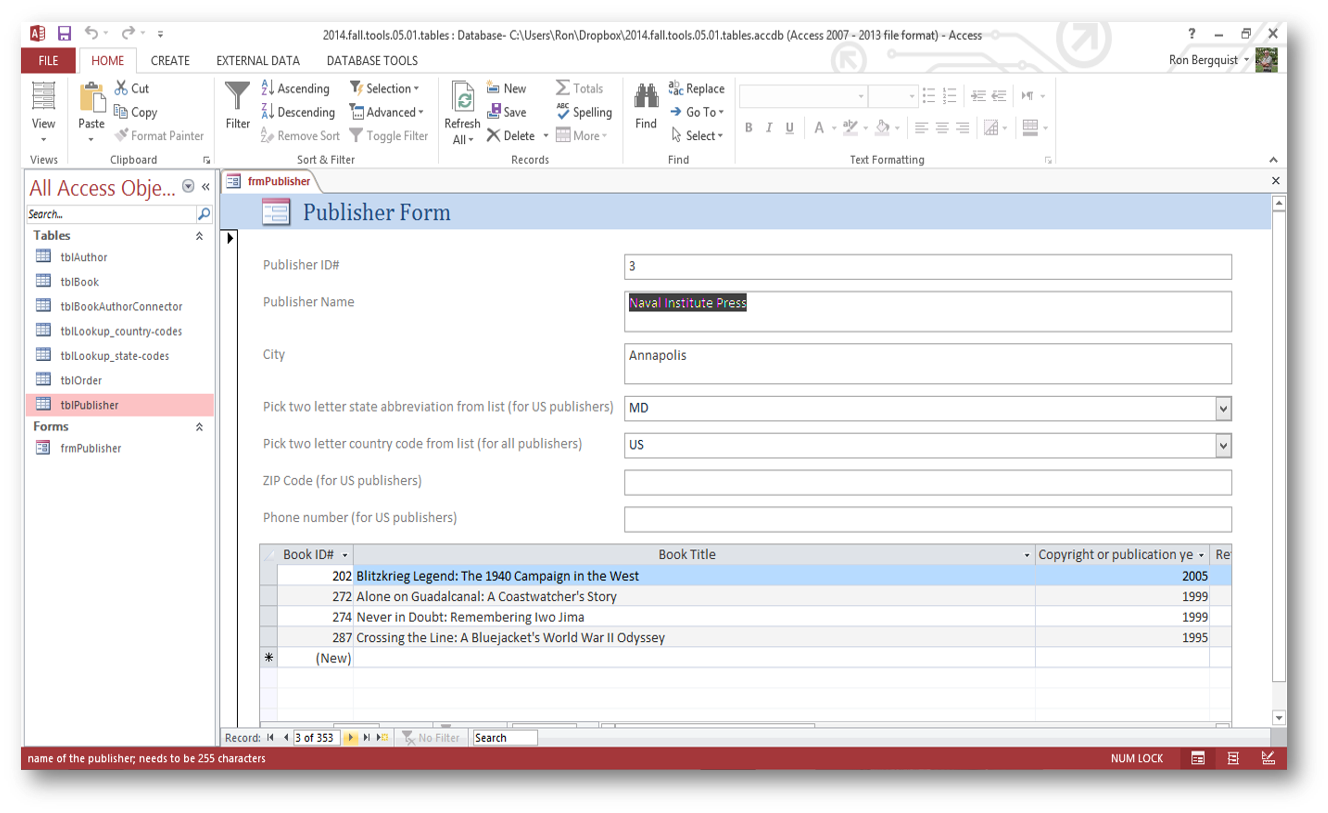
Task: Click the Refresh All icon
Action: click(x=462, y=99)
